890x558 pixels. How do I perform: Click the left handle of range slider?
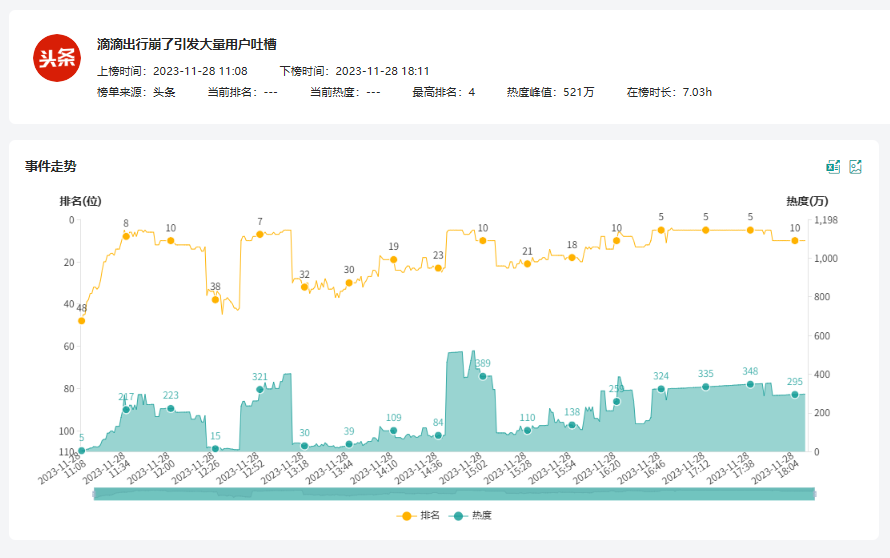point(94,494)
